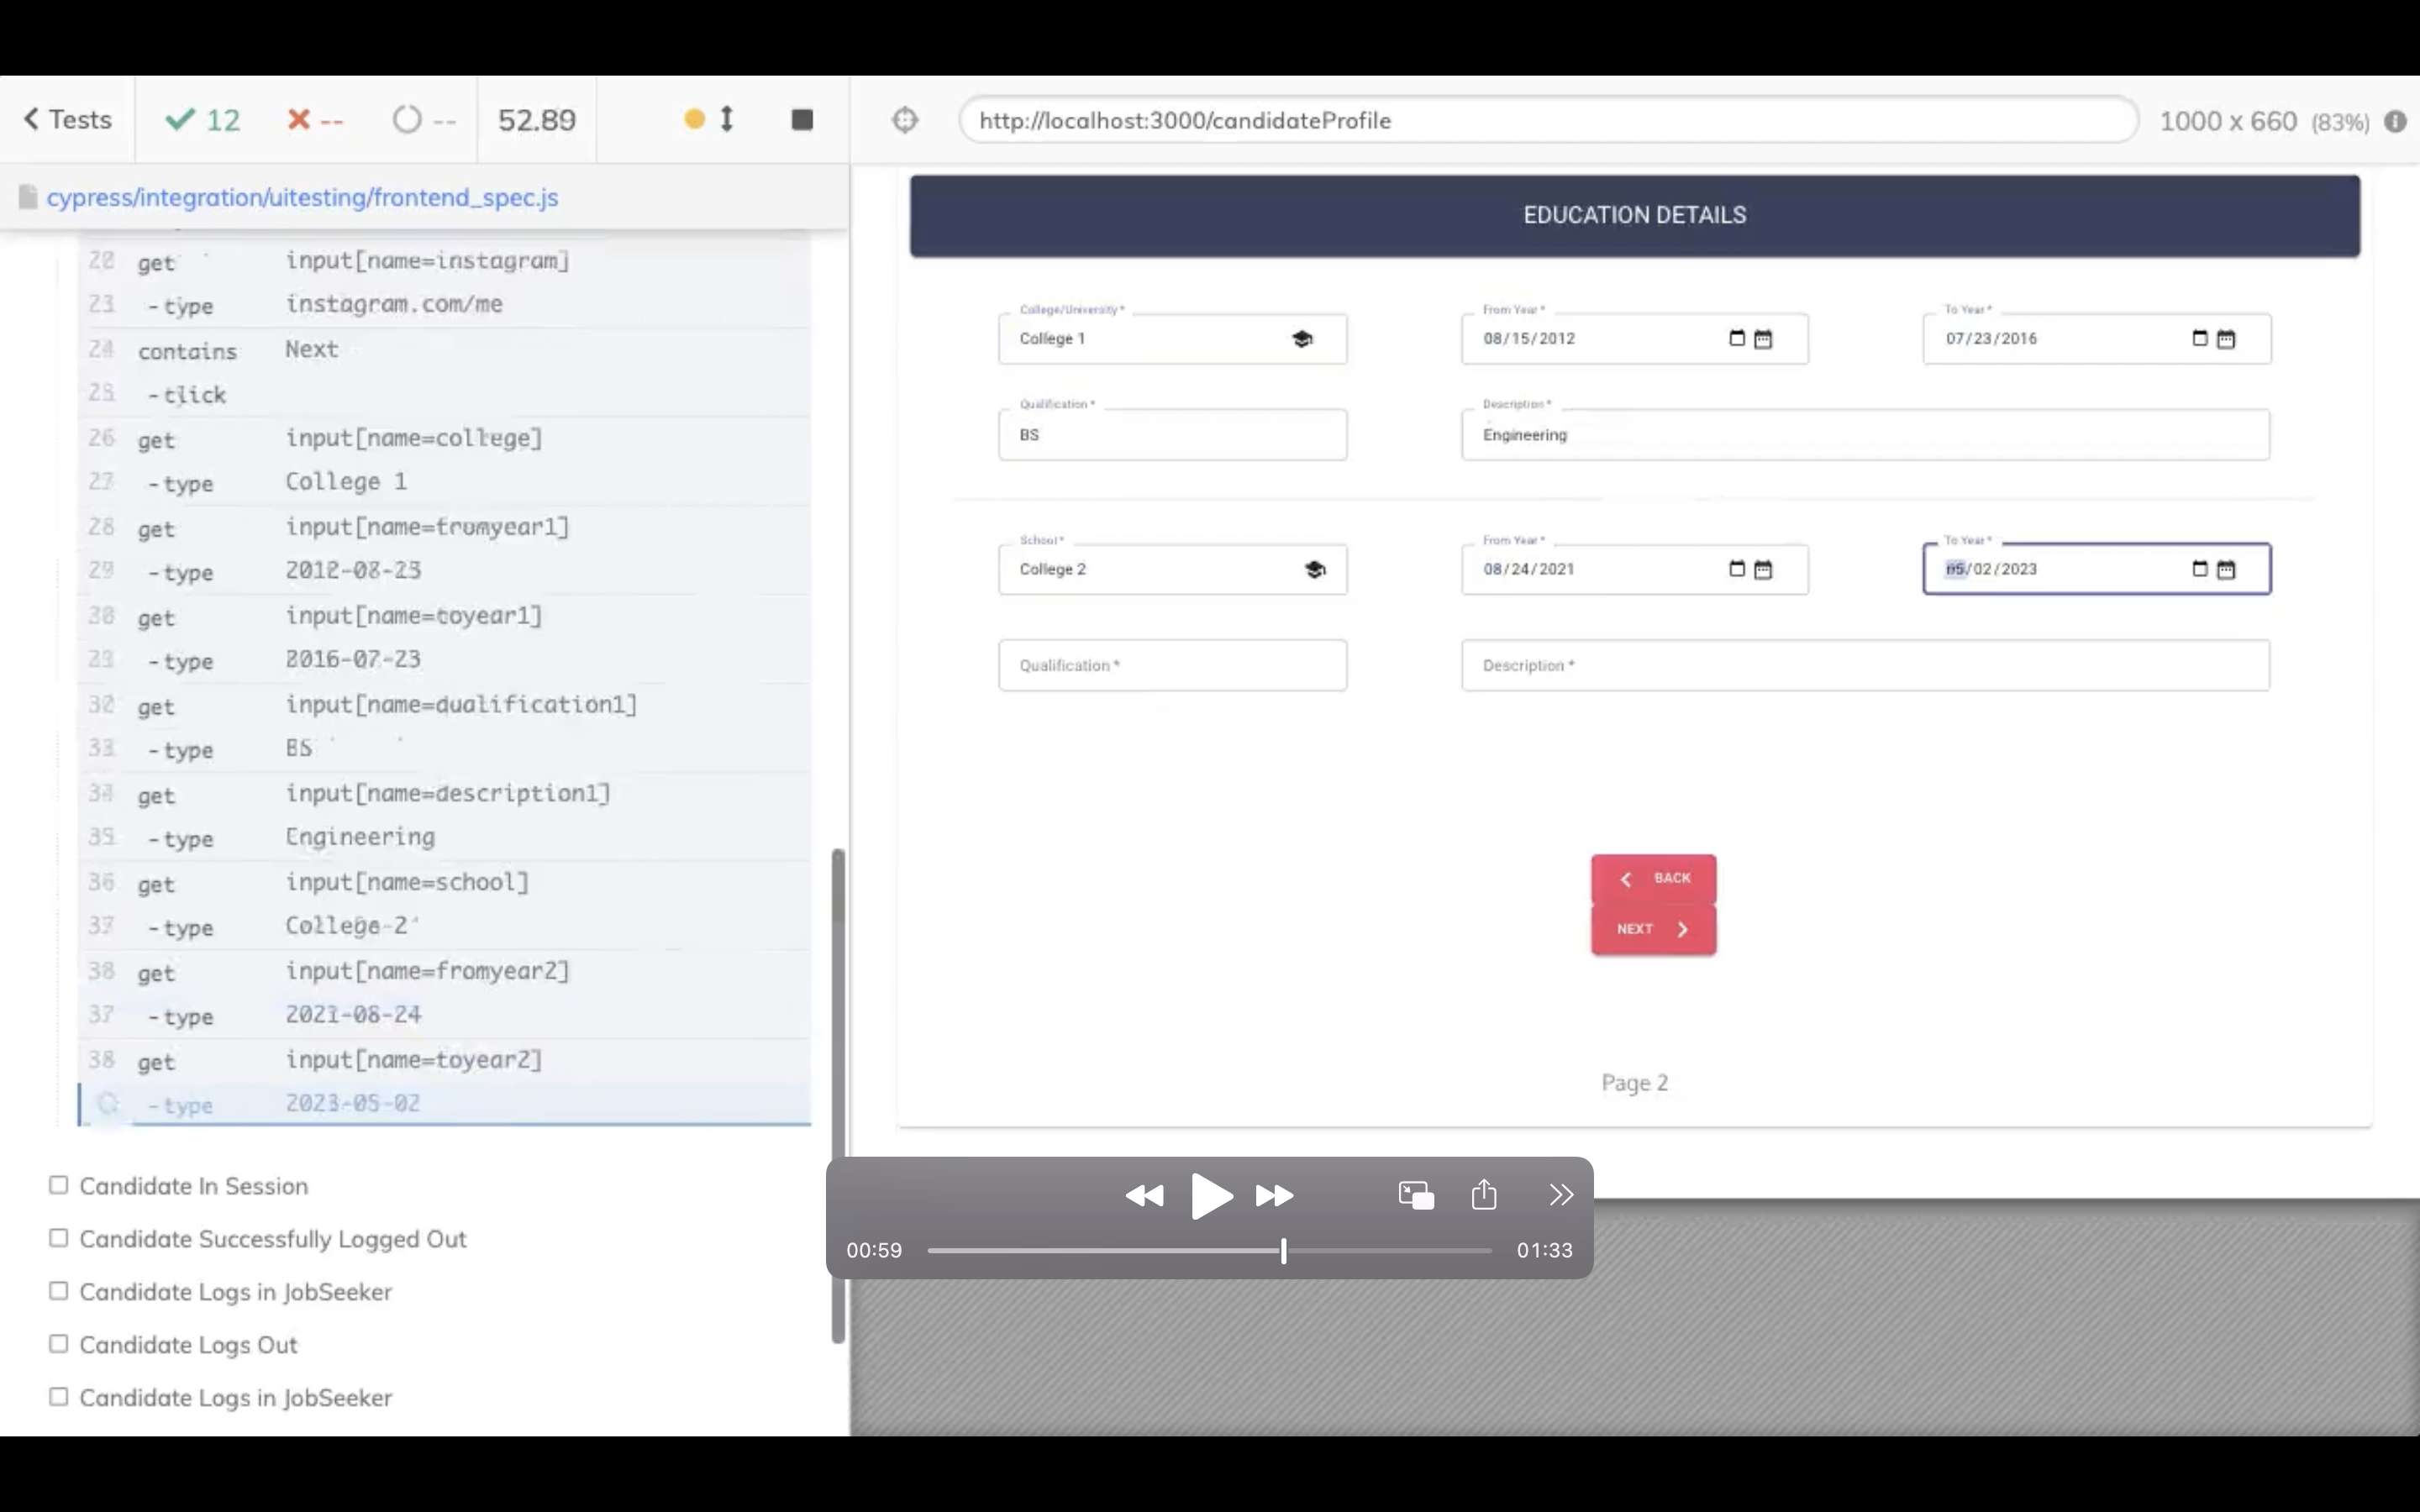Click the red NEXT button
Image resolution: width=2420 pixels, height=1512 pixels.
(x=1652, y=929)
